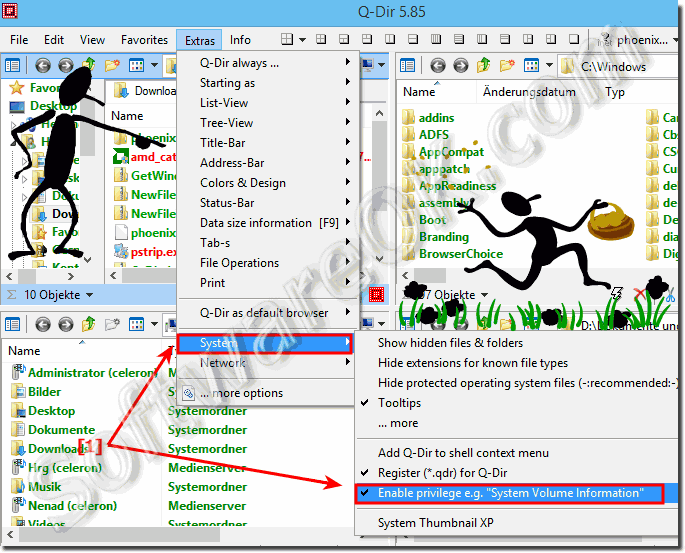
Task: Open view mode icon in C:\Windows pane
Action: click(x=531, y=66)
